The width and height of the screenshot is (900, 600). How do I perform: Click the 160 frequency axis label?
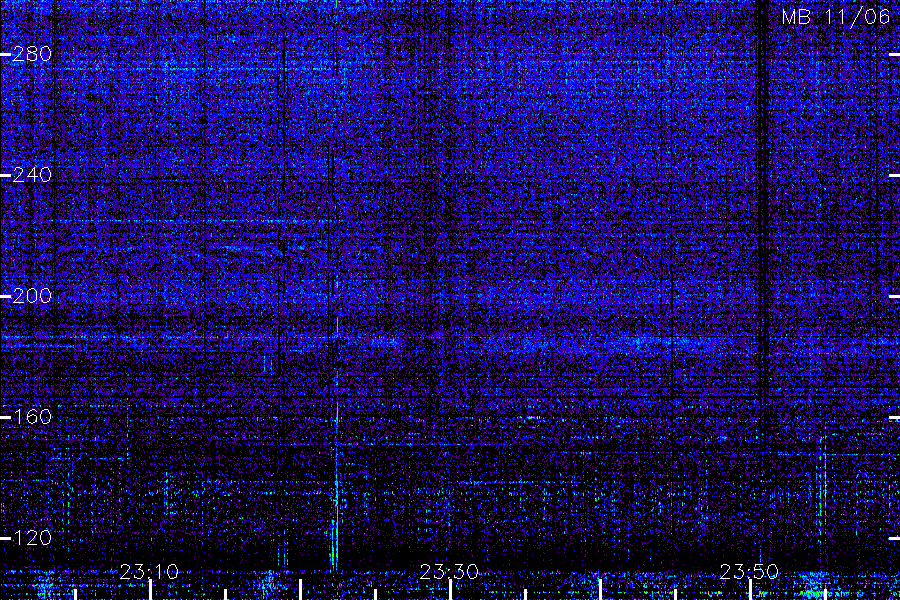pos(32,417)
